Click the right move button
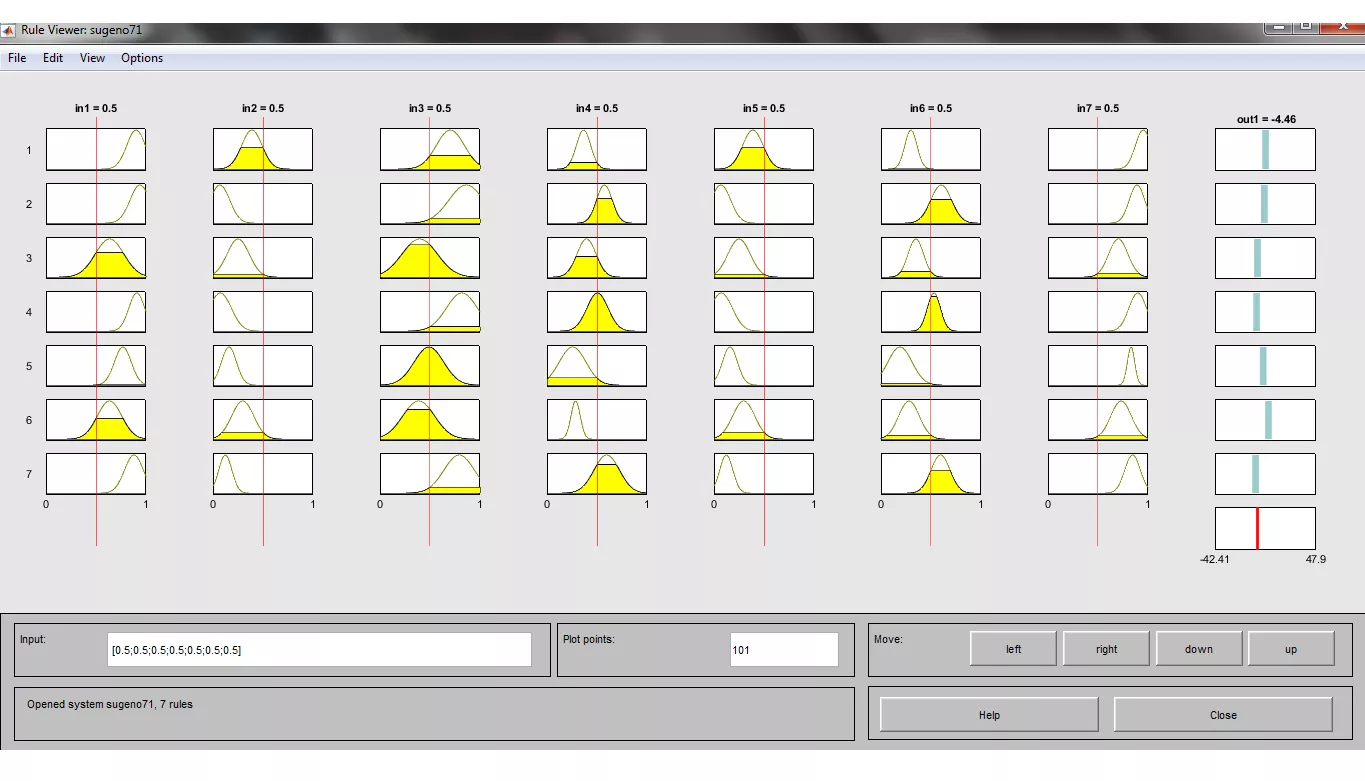 (x=1106, y=649)
